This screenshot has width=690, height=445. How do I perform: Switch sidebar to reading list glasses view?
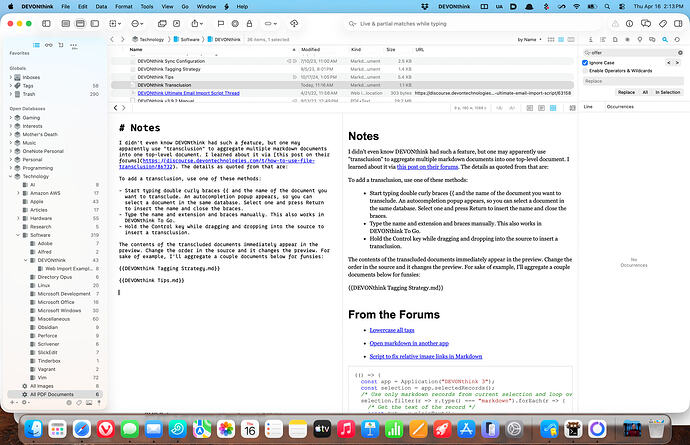pos(49,45)
